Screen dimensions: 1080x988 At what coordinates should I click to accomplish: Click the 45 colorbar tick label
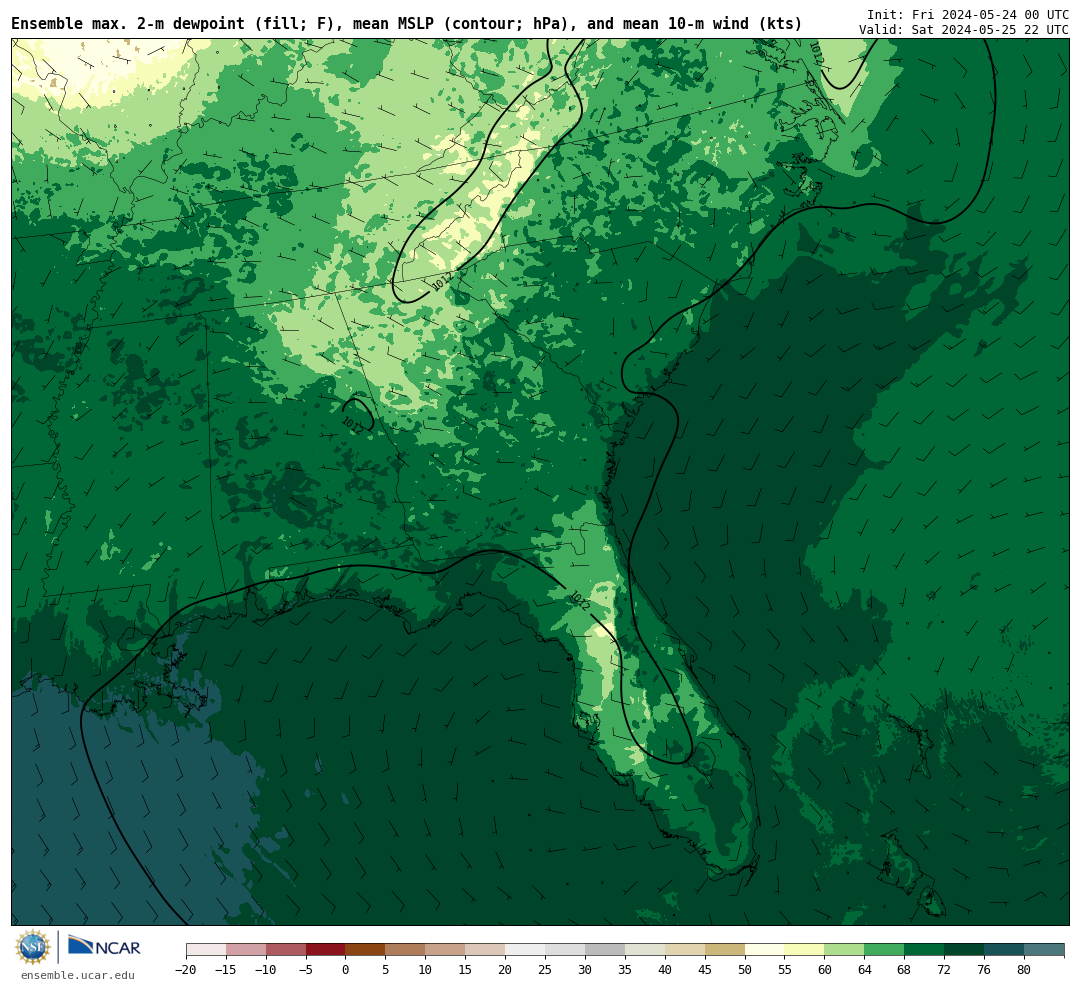pyautogui.click(x=705, y=970)
